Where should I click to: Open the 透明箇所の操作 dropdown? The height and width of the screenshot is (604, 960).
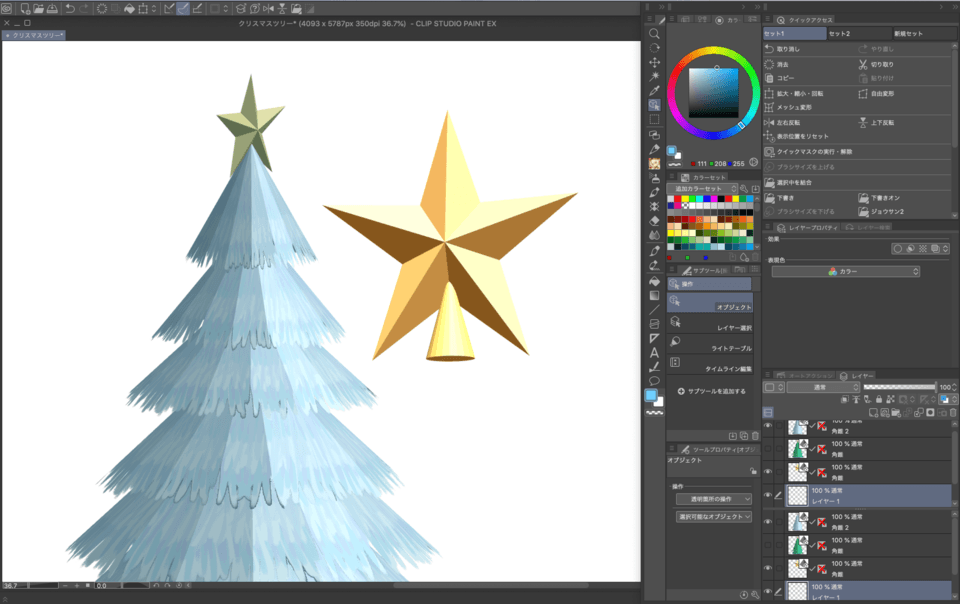point(713,499)
